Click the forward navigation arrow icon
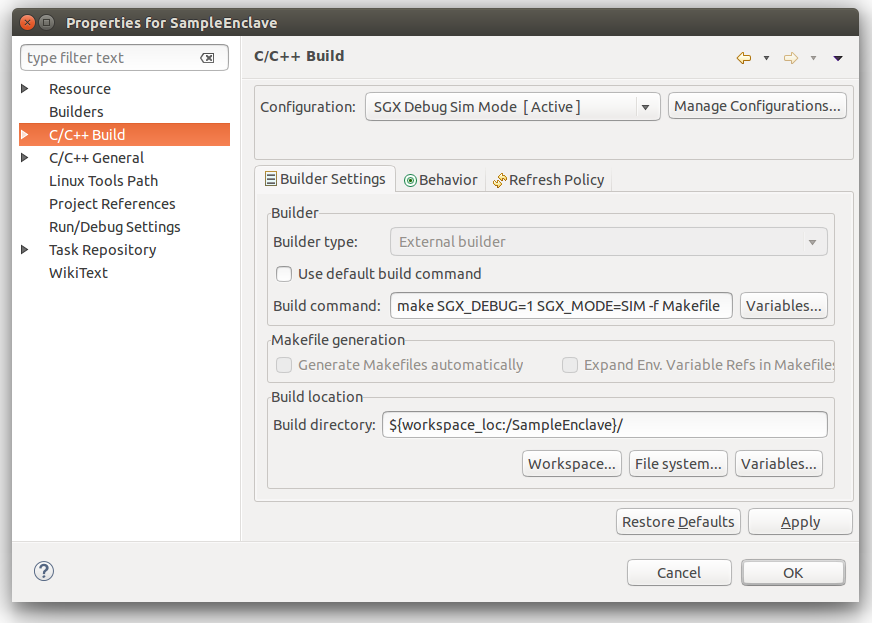The width and height of the screenshot is (872, 623). 791,58
